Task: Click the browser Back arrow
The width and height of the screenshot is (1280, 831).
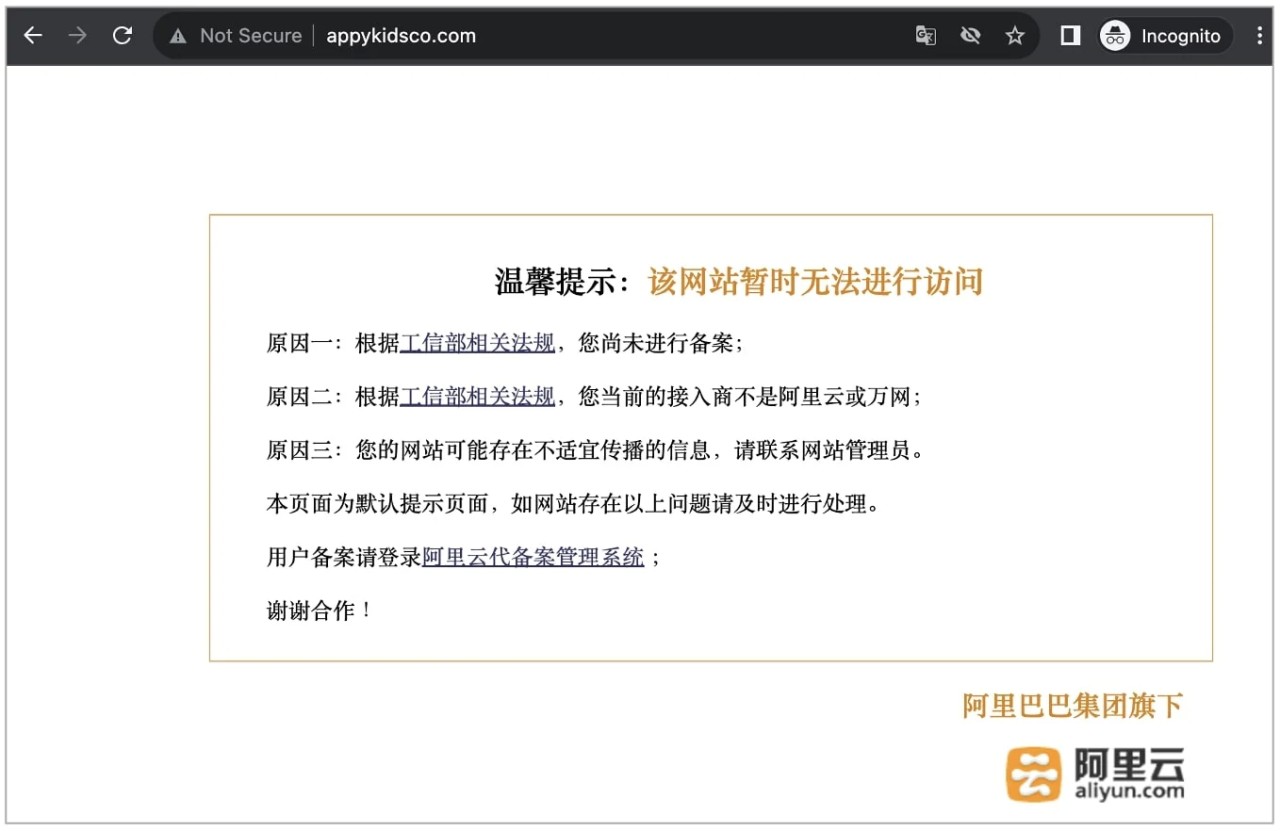Action: point(33,36)
